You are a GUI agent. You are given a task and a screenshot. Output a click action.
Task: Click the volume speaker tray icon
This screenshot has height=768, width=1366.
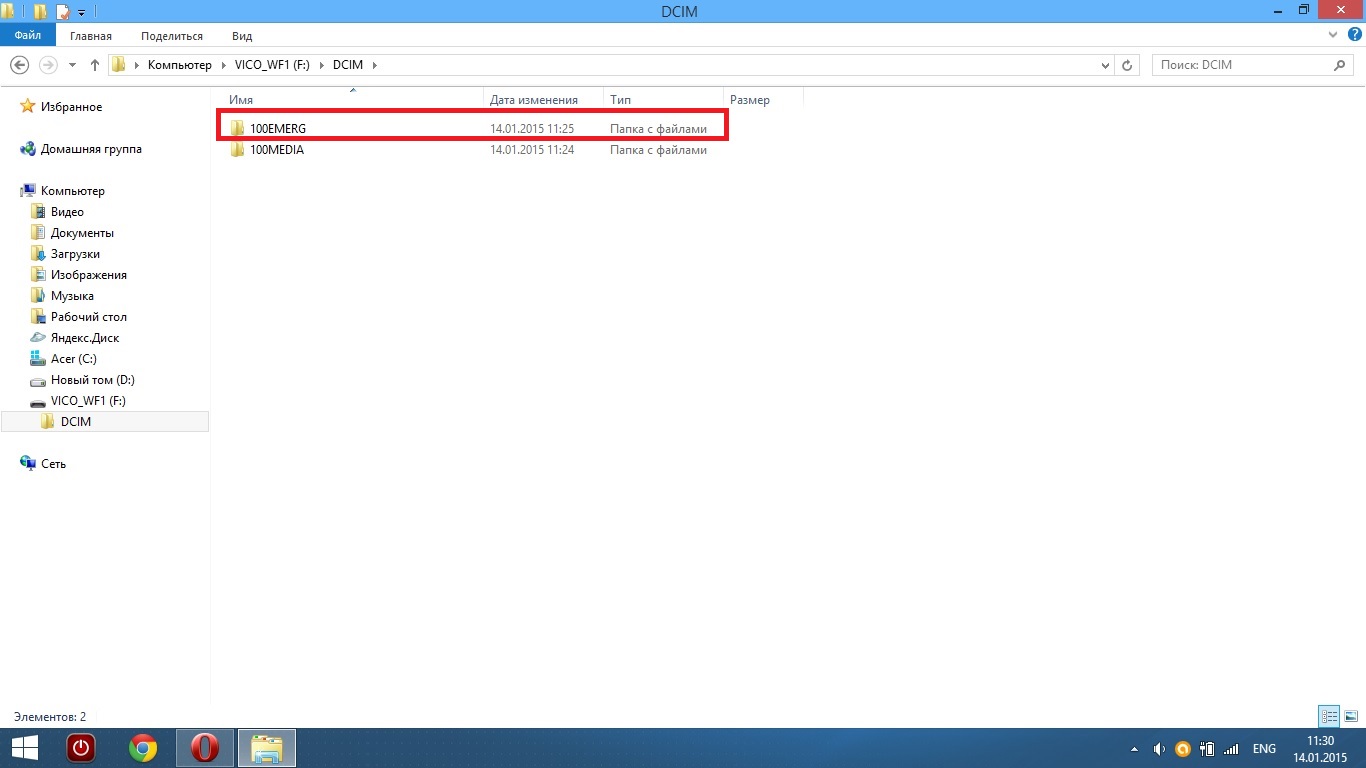point(1159,749)
